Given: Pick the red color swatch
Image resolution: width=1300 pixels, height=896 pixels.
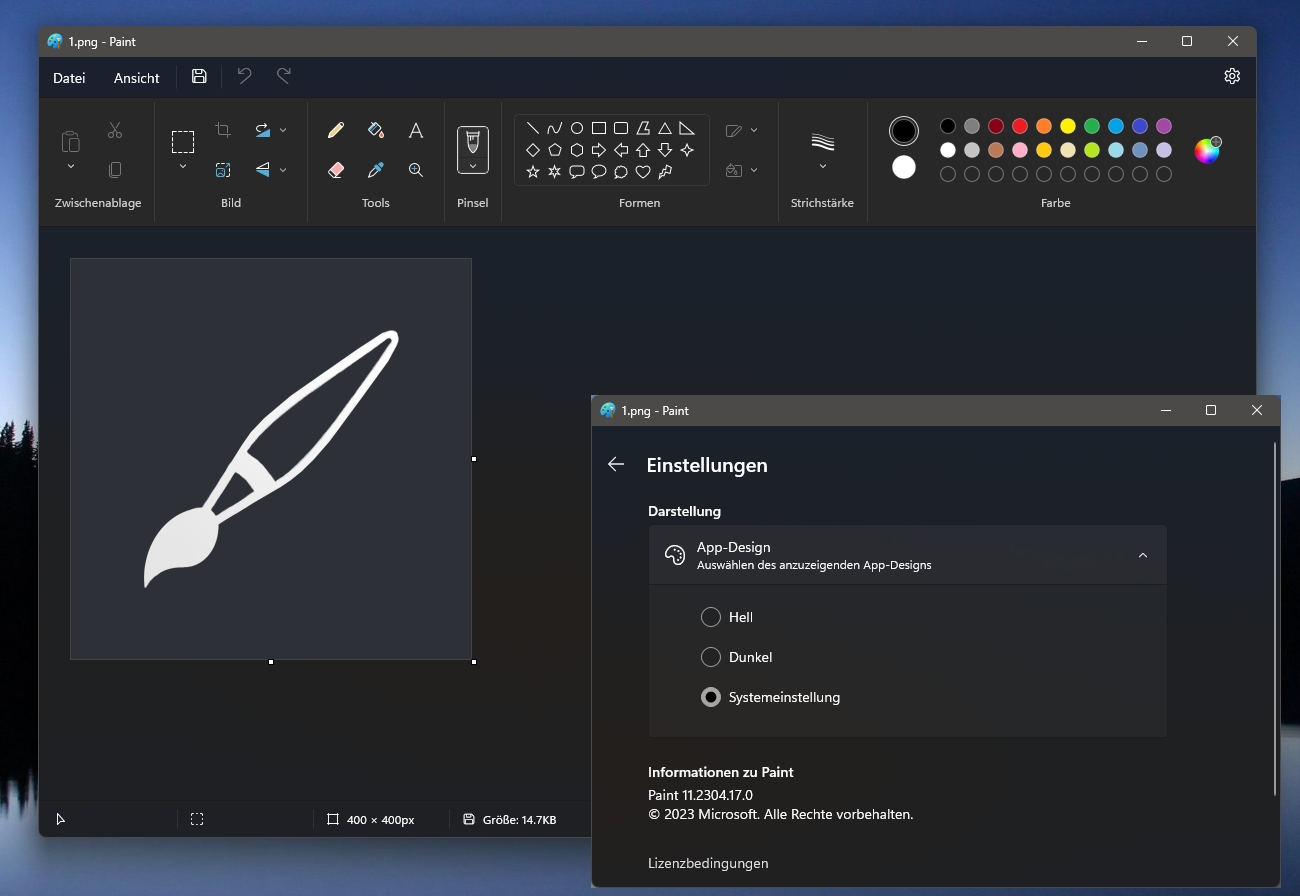Looking at the screenshot, I should click(x=1020, y=126).
